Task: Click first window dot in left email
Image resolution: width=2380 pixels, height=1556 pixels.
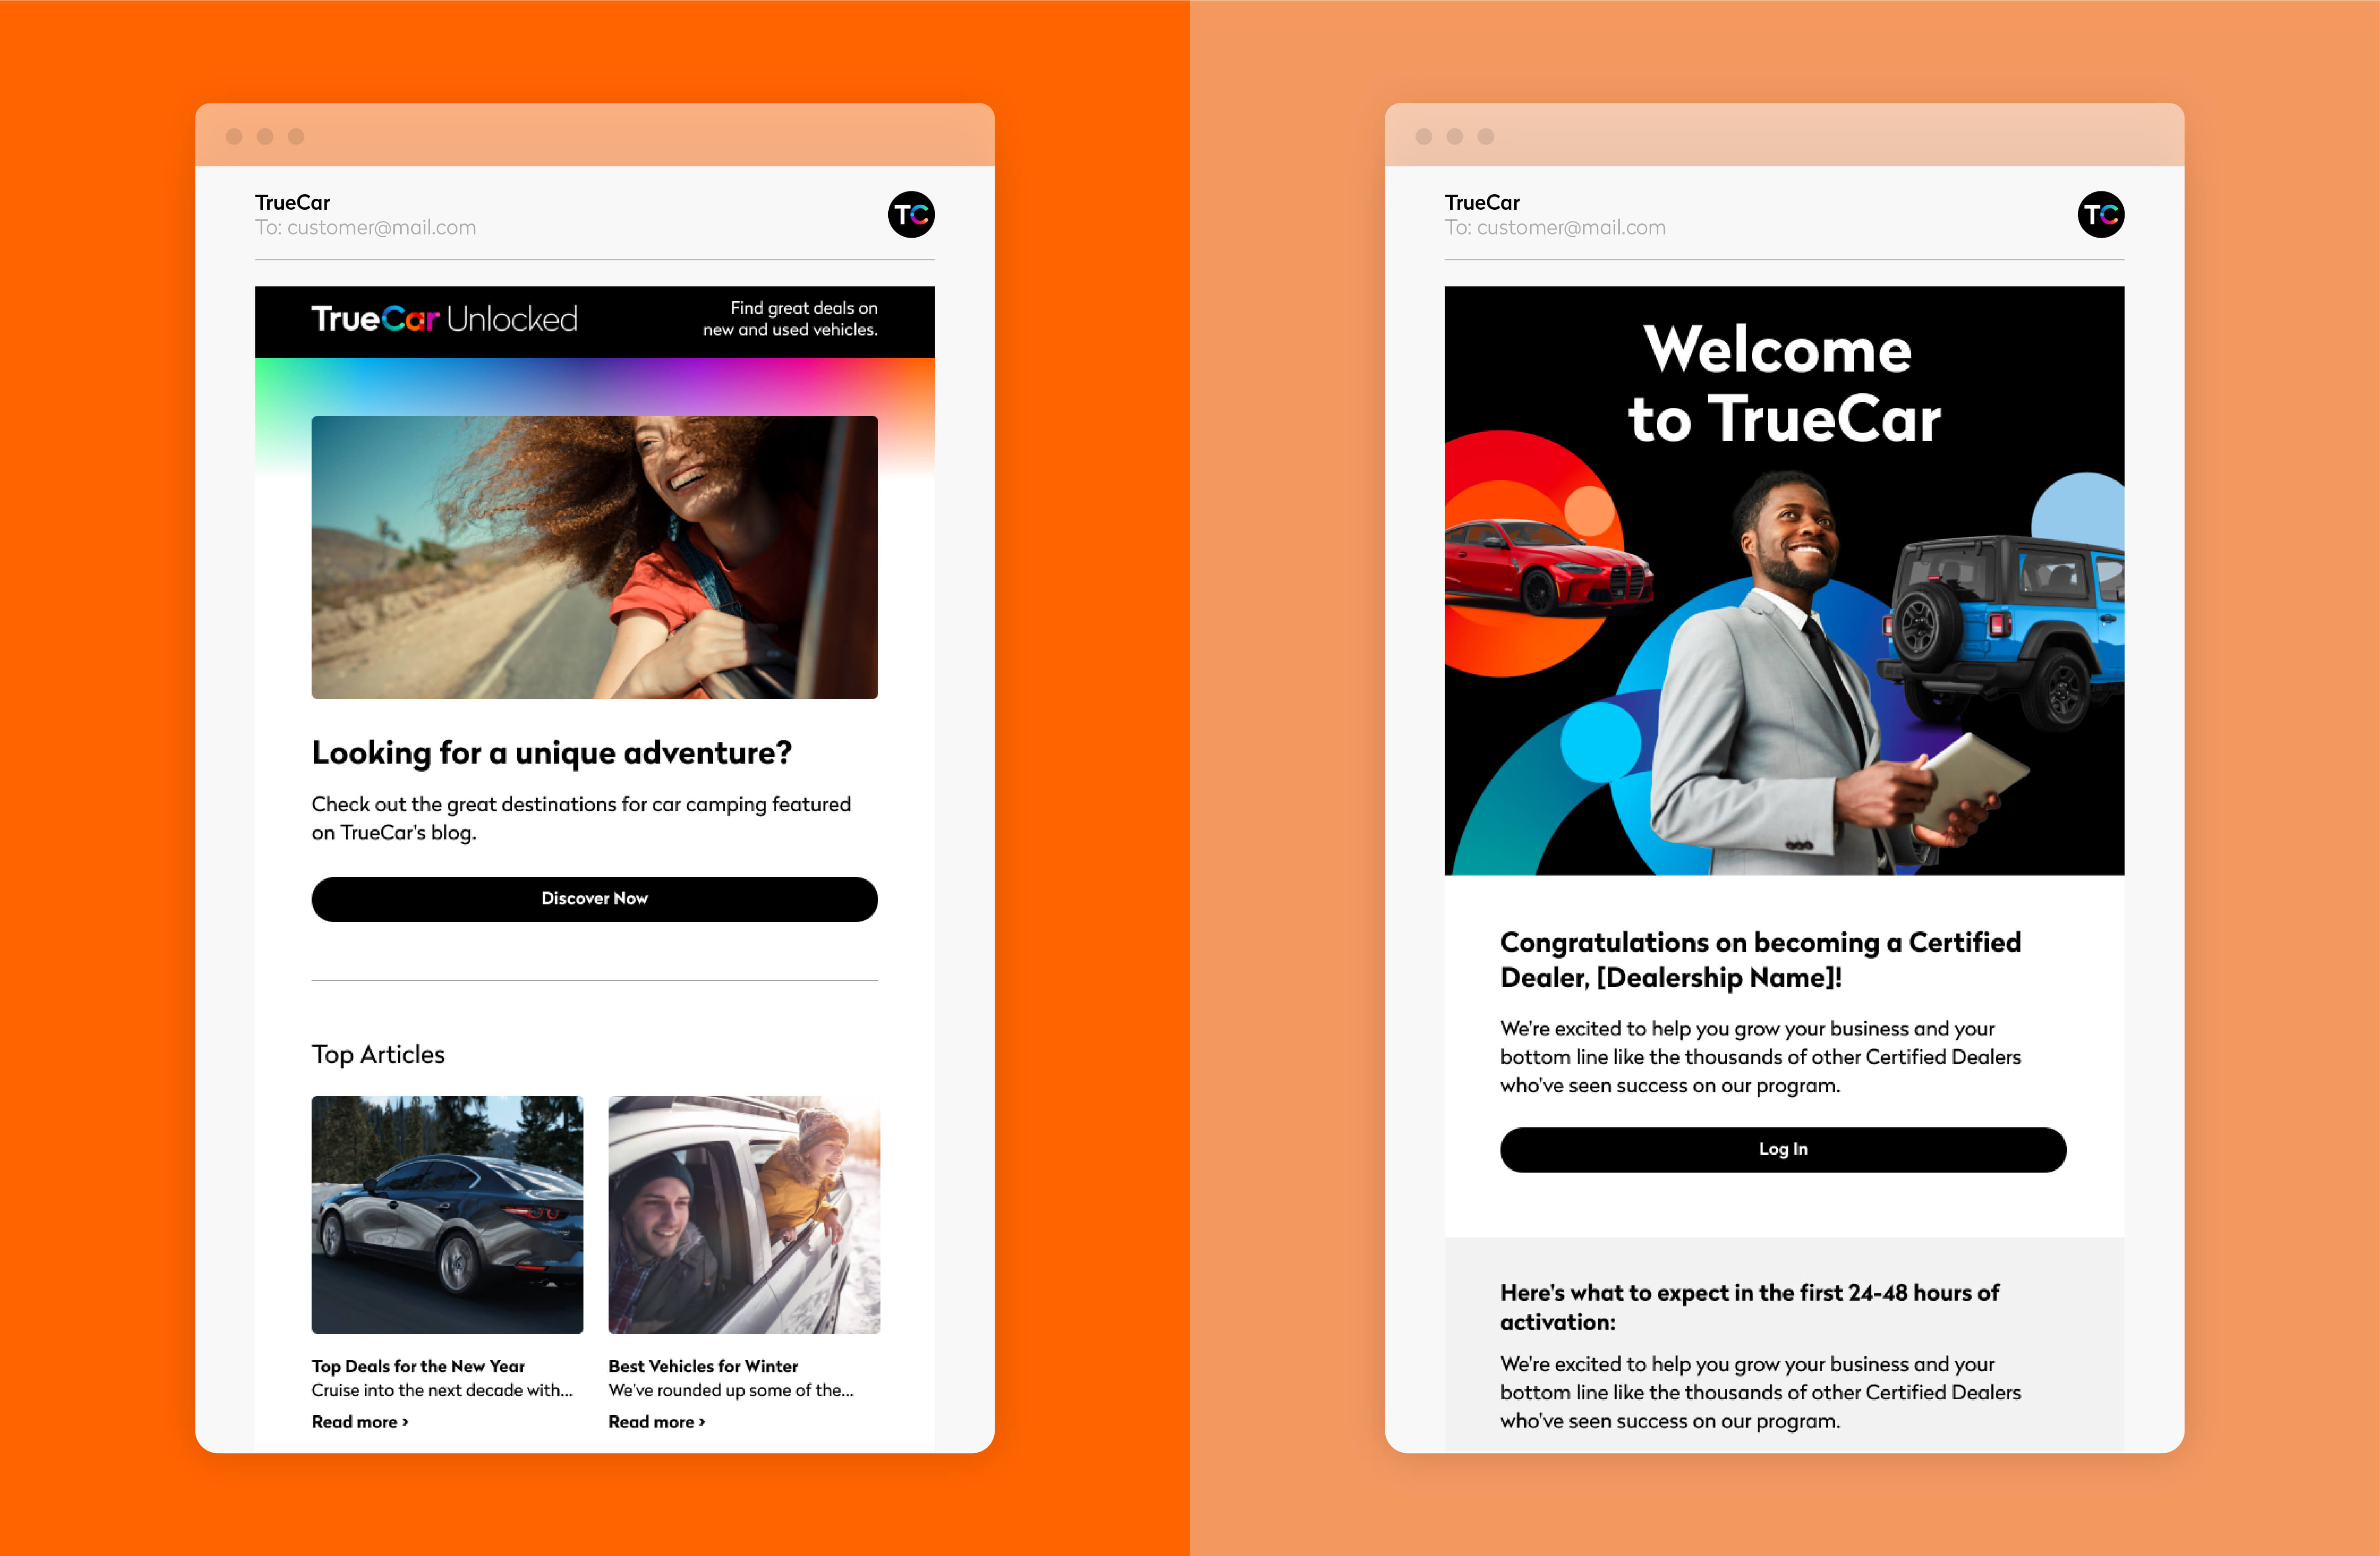Action: pos(234,136)
